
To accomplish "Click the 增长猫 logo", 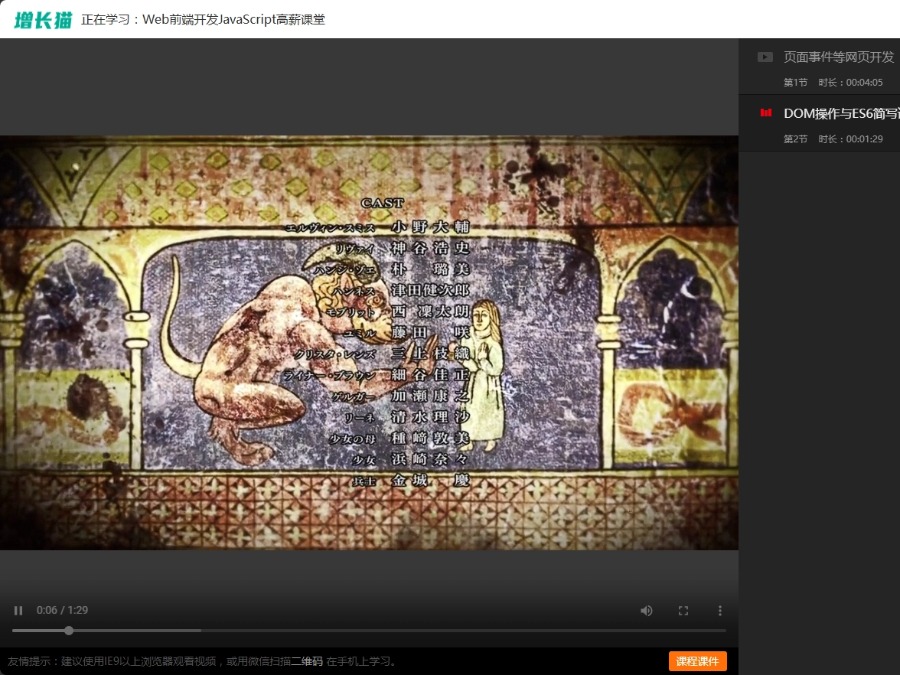I will (43, 20).
